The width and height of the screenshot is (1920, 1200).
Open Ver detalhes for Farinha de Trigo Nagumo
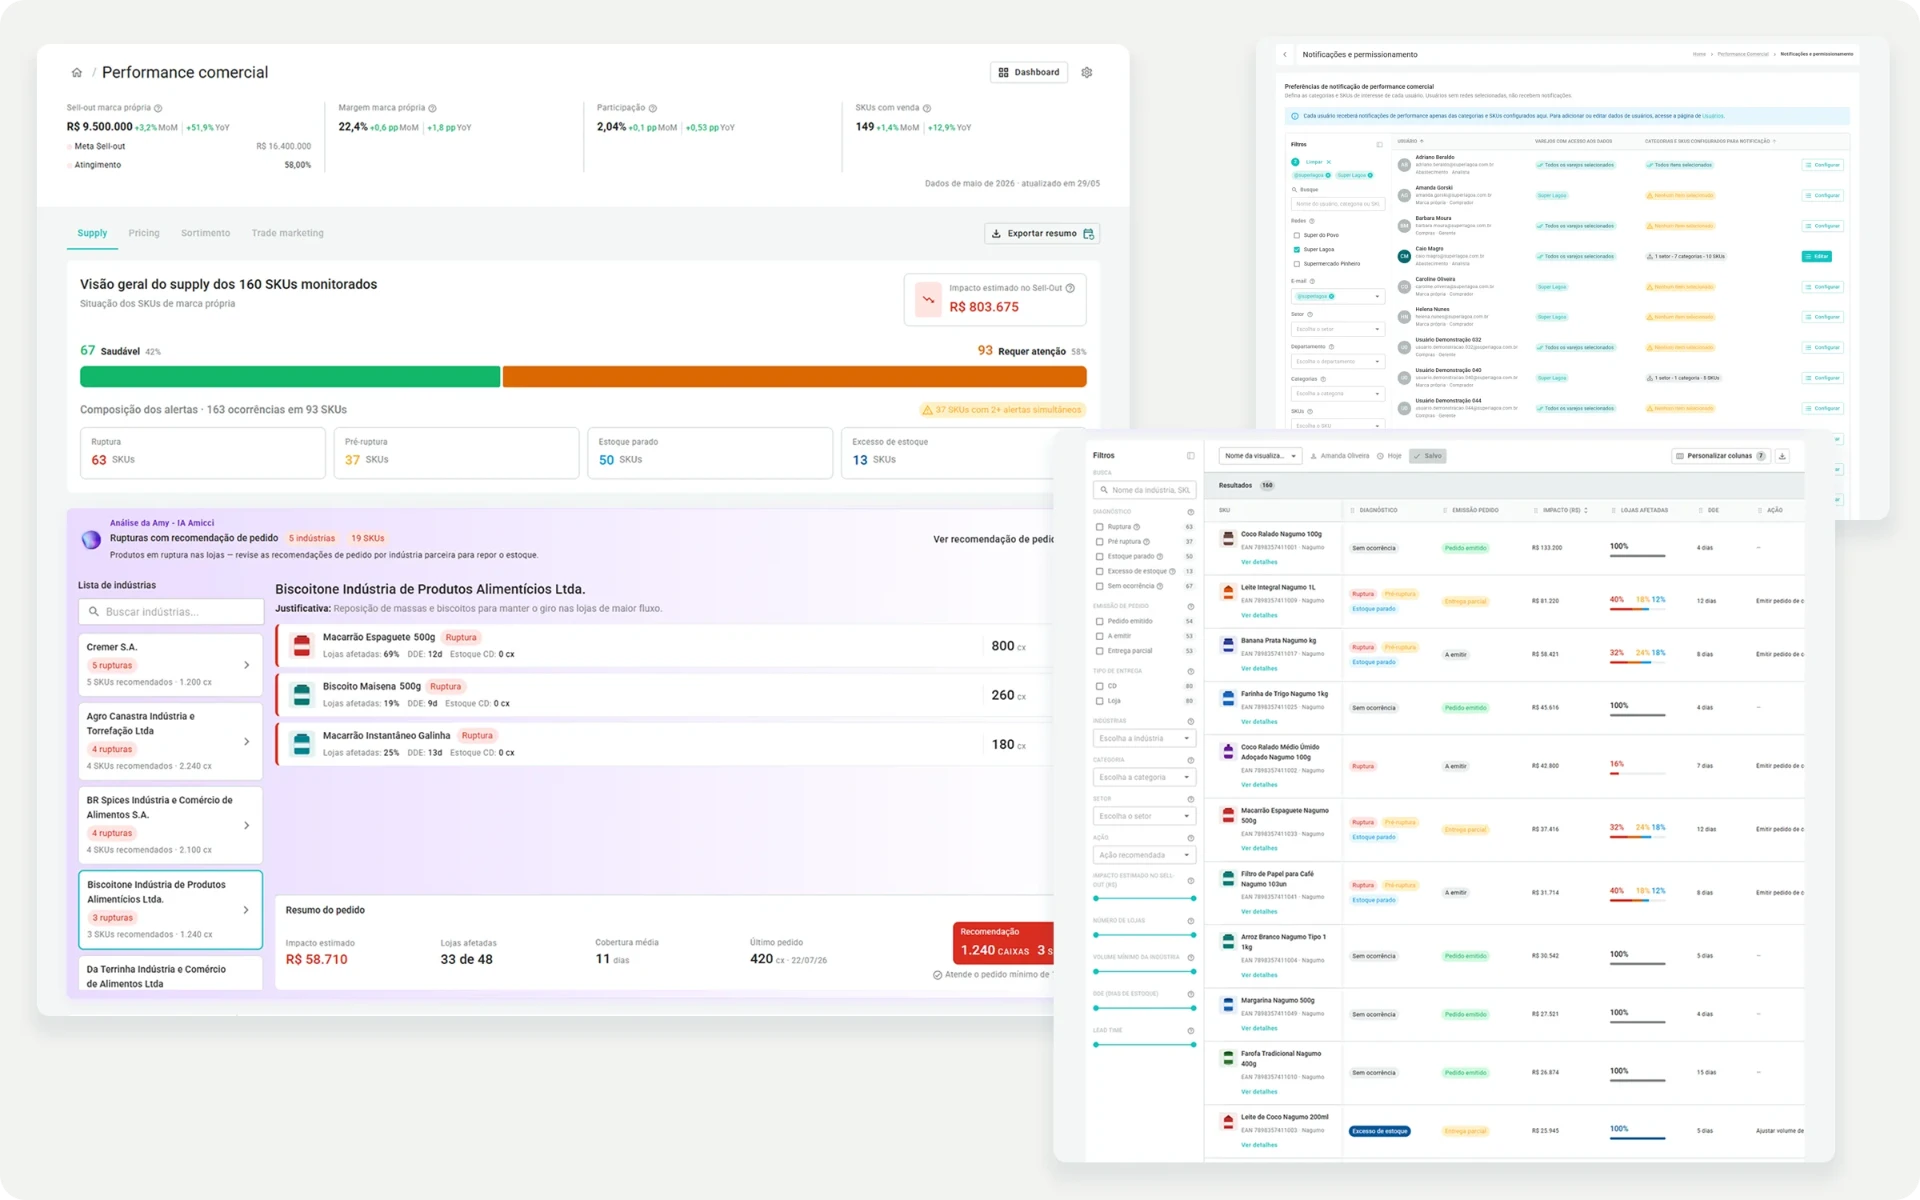coord(1259,722)
